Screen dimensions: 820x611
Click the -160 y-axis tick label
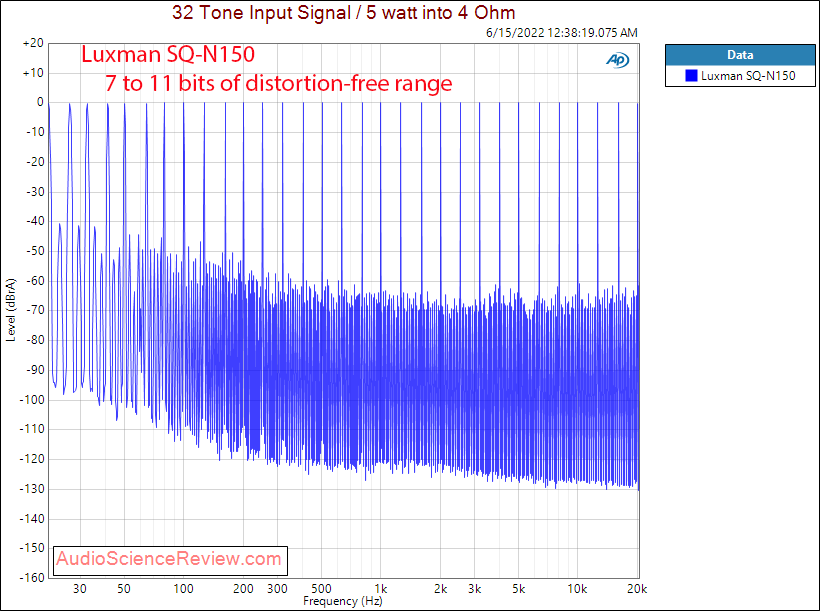point(32,578)
